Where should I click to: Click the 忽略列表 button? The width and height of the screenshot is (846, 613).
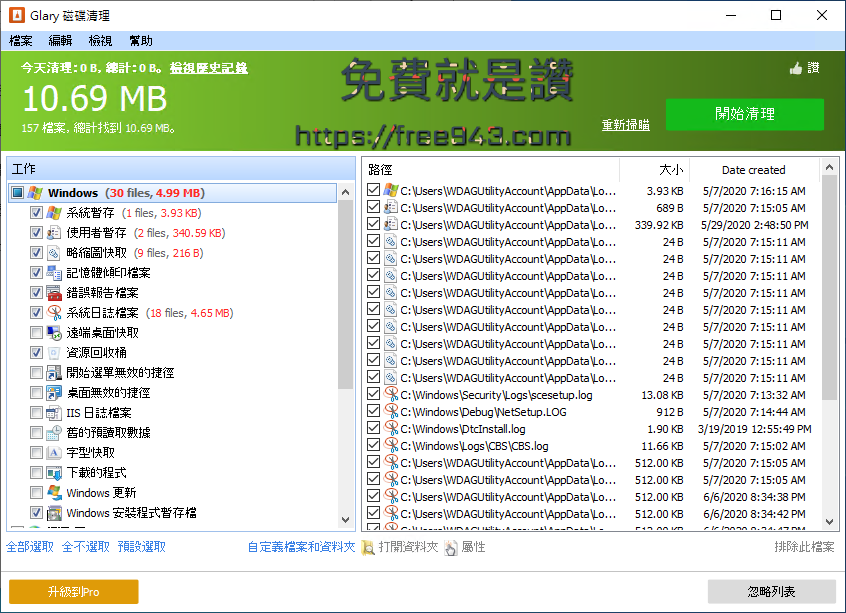coord(771,591)
